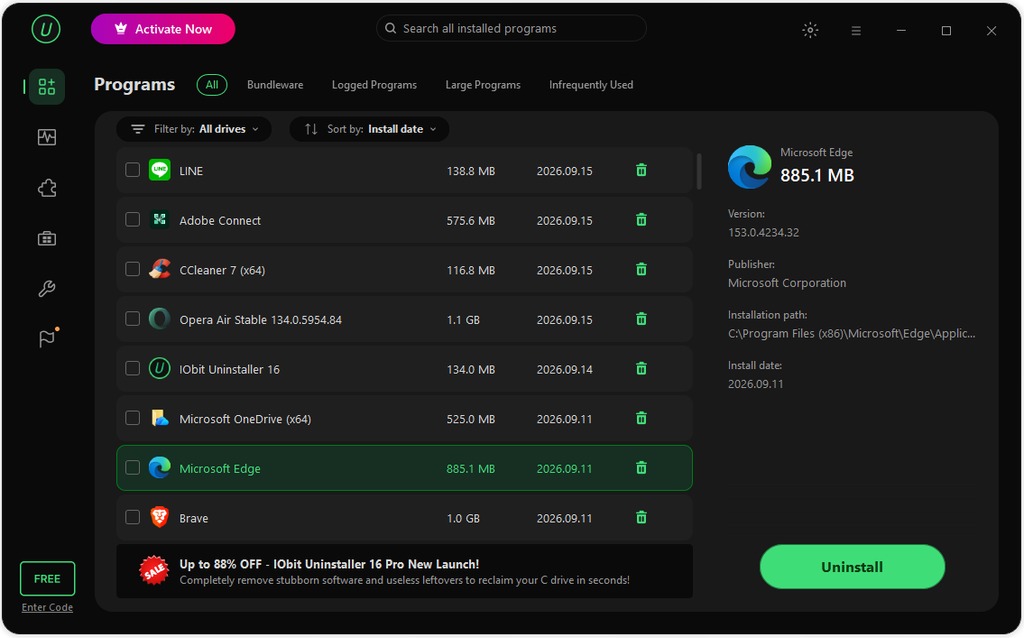Click the toolbox briefcase sidebar icon
The height and width of the screenshot is (638, 1024).
47,239
